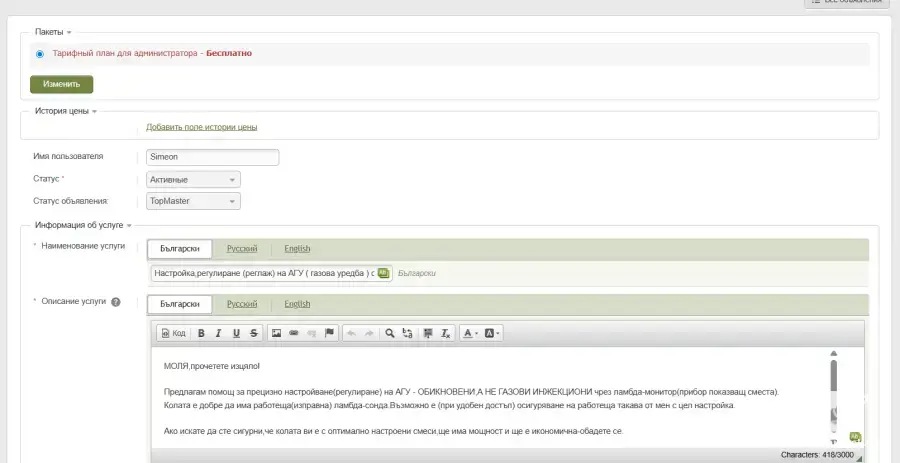Image resolution: width=900 pixels, height=463 pixels.
Task: Insert a link using the chain icon
Action: (294, 333)
